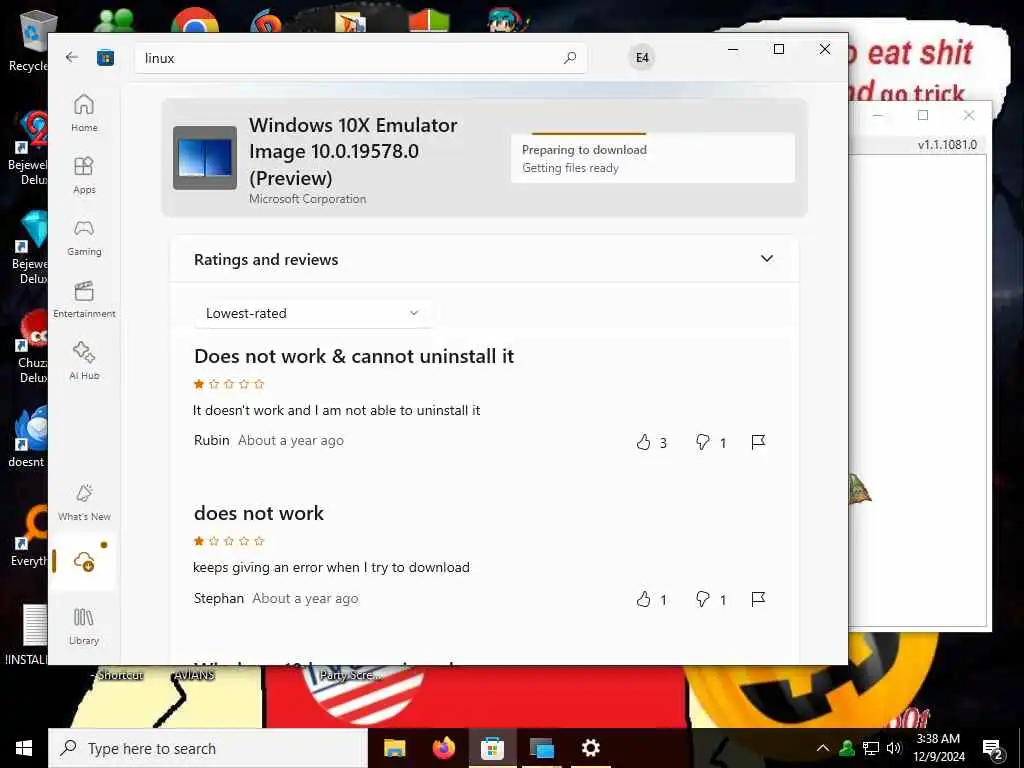The image size is (1024, 768).
Task: Select the Chuzzle Deluxe desktop shortcut
Action: (31, 347)
